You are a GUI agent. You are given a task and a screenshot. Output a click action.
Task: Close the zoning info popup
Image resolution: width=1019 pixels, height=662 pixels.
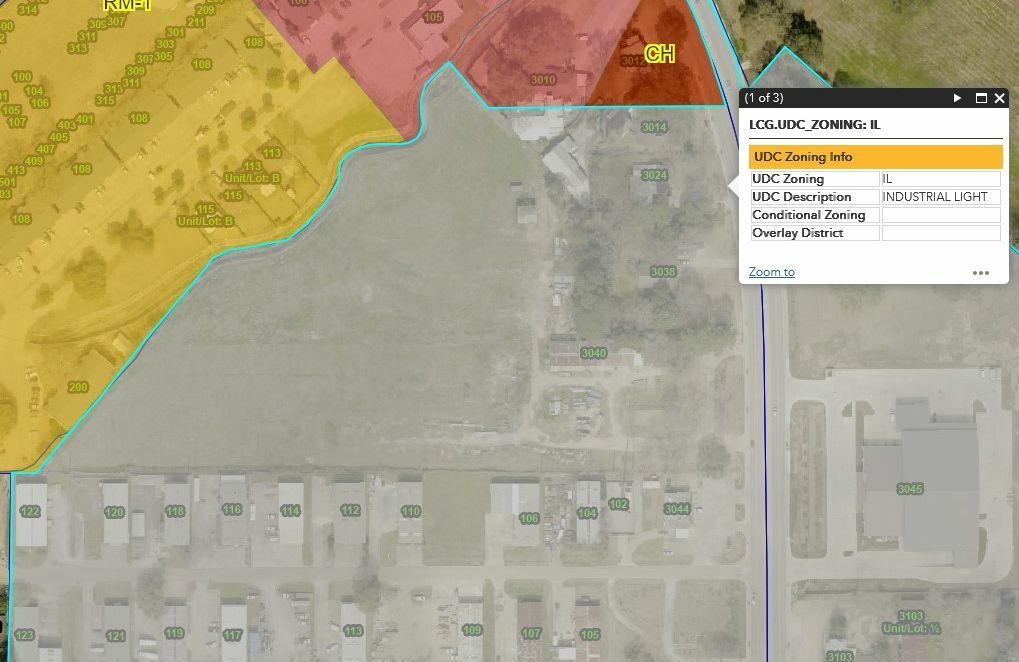coord(999,98)
